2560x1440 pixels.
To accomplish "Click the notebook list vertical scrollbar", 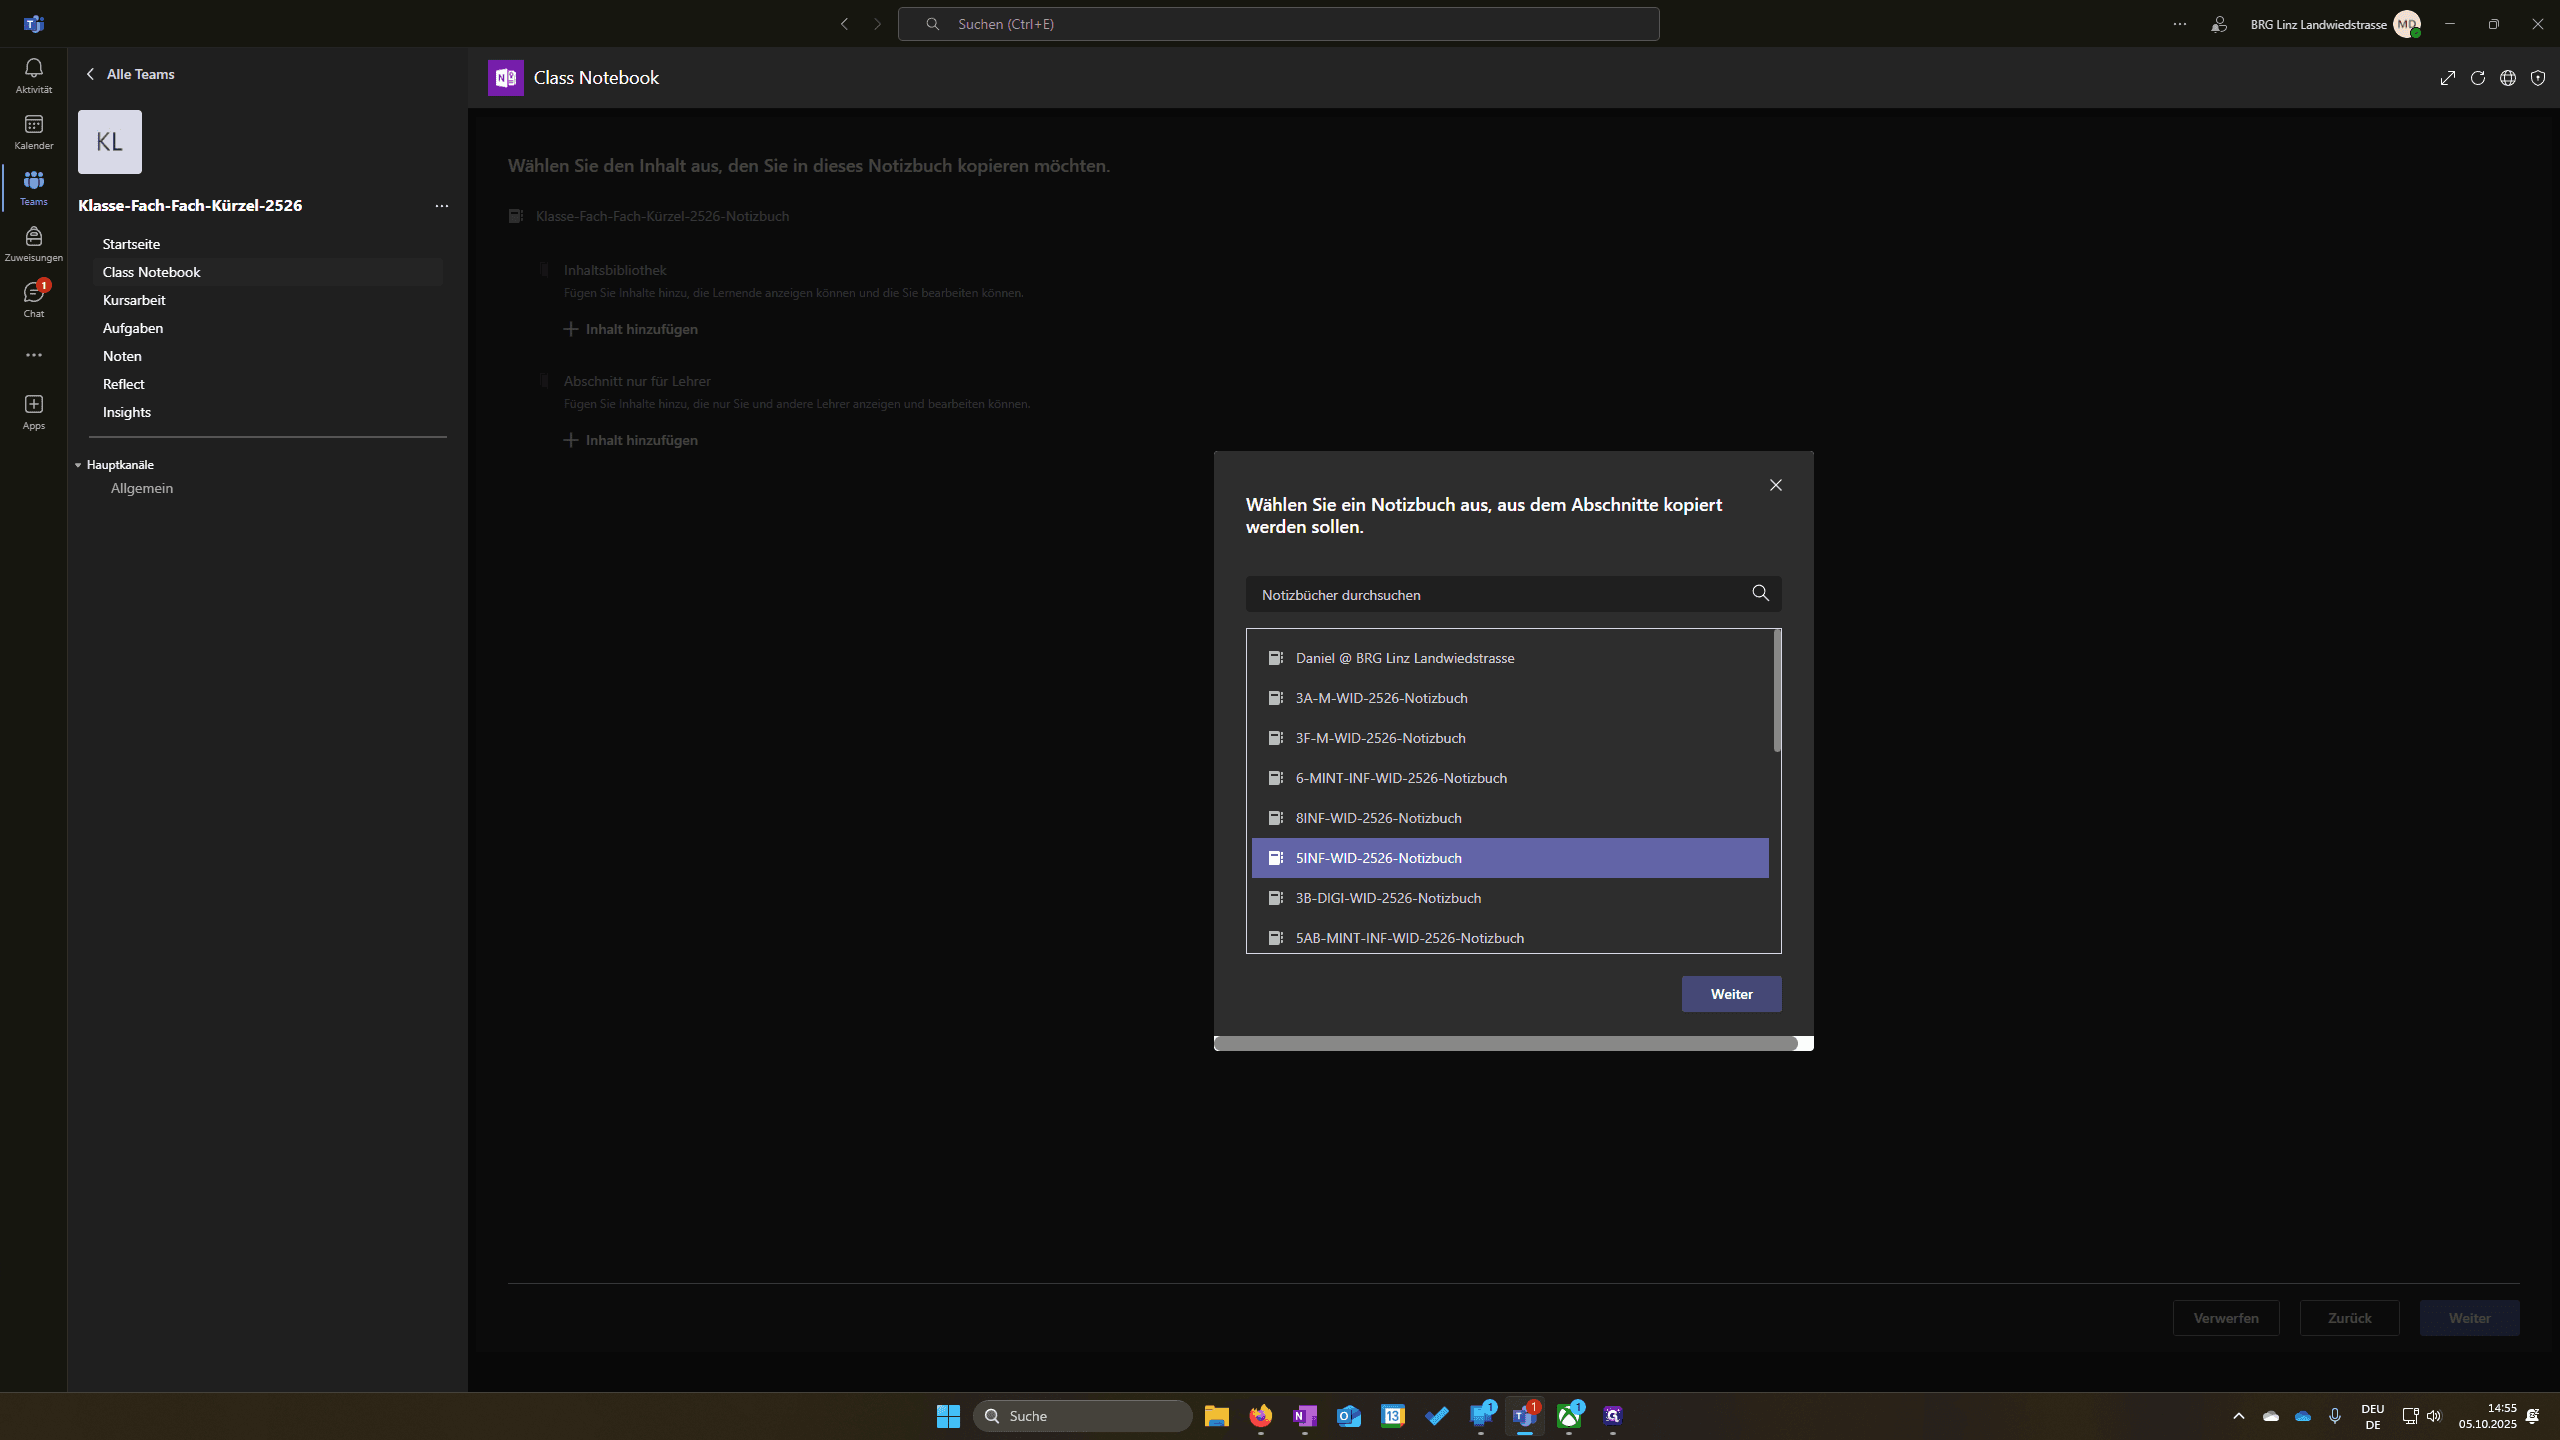I will [1777, 690].
